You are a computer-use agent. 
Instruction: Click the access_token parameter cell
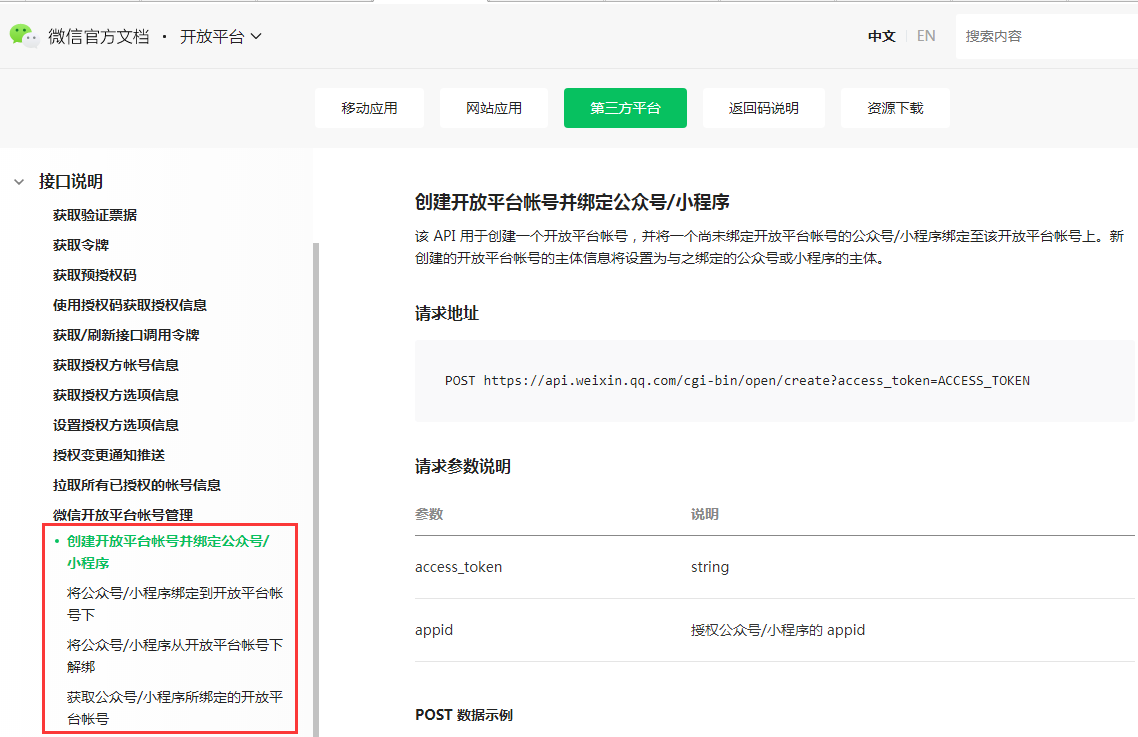pos(459,567)
